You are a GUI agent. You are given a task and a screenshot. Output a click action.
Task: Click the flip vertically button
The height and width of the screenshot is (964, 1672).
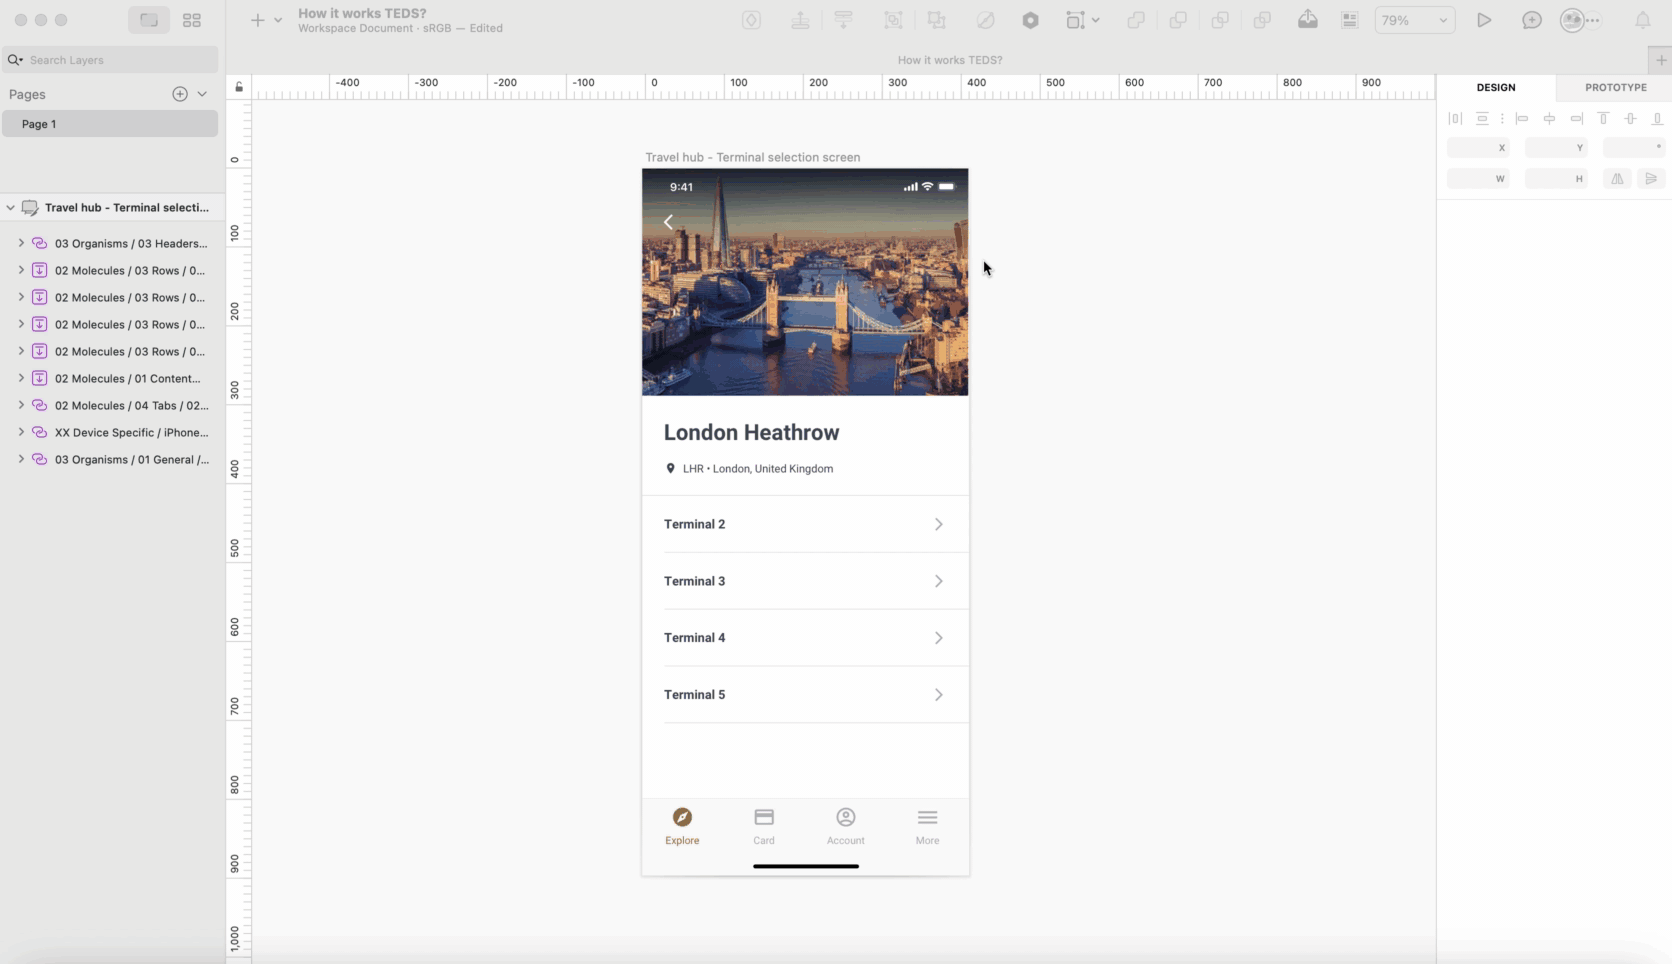click(x=1651, y=178)
